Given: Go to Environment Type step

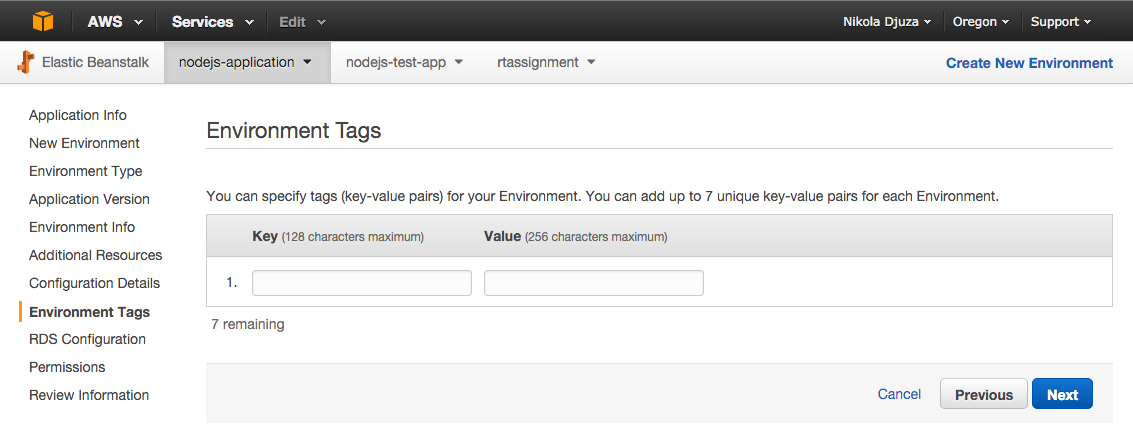Looking at the screenshot, I should 85,171.
